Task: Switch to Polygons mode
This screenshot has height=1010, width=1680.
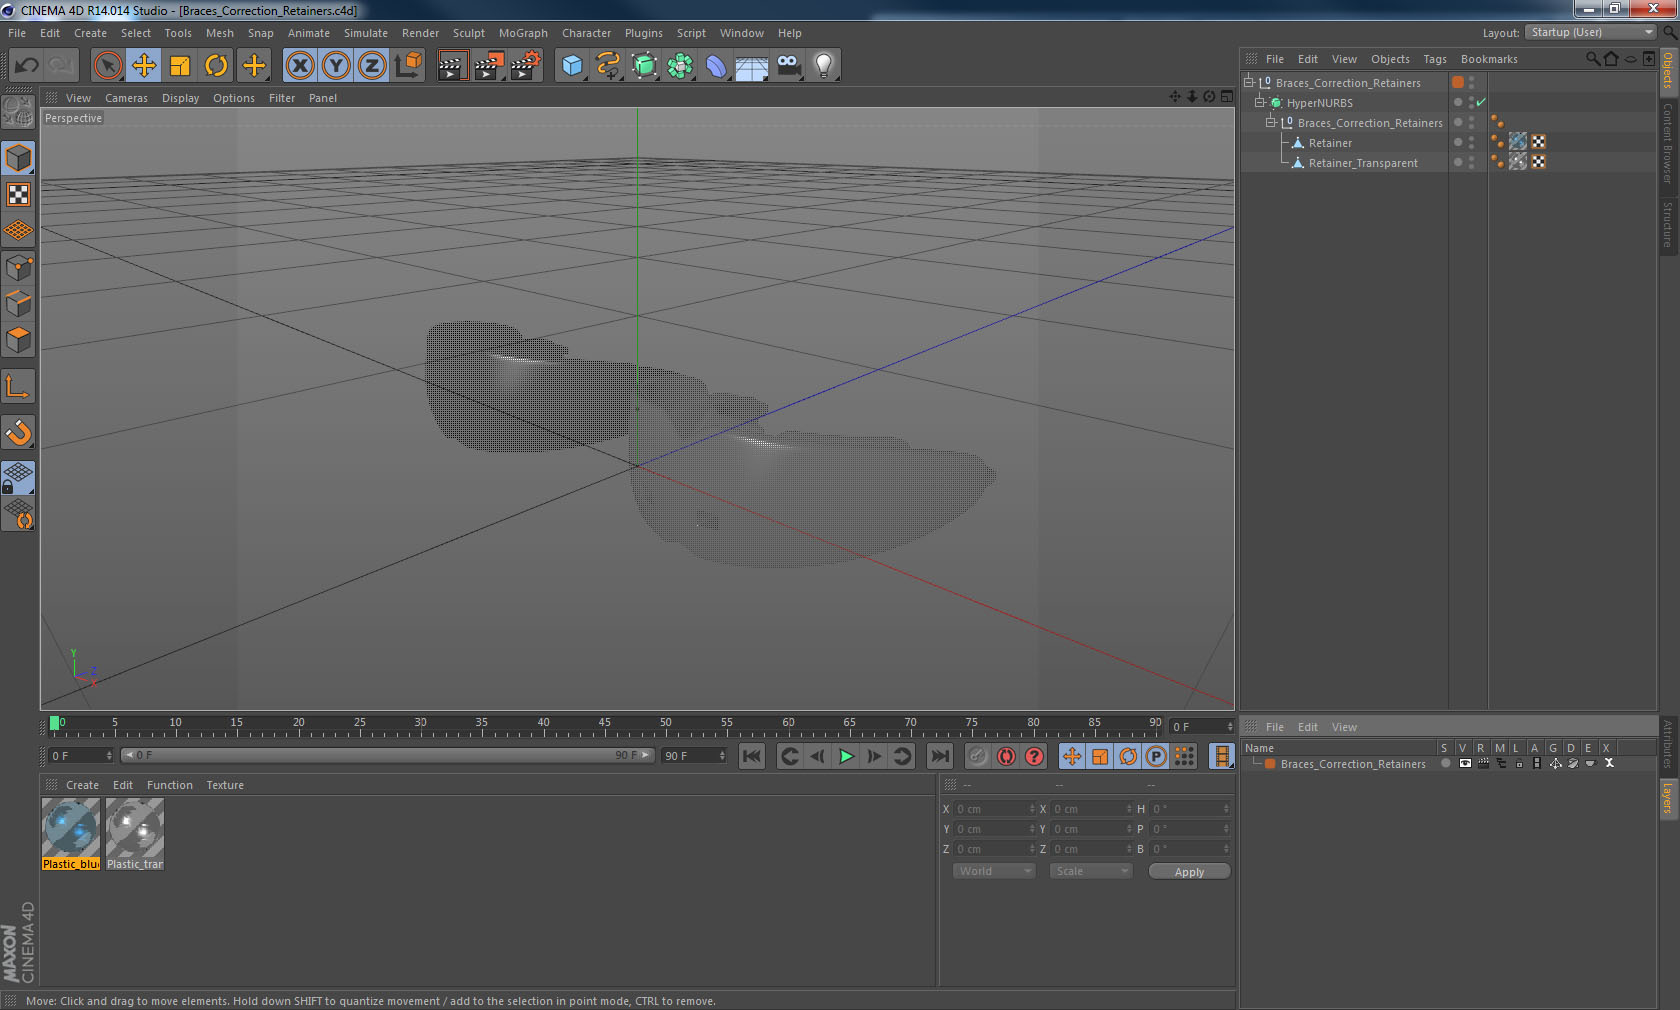Action: tap(18, 340)
